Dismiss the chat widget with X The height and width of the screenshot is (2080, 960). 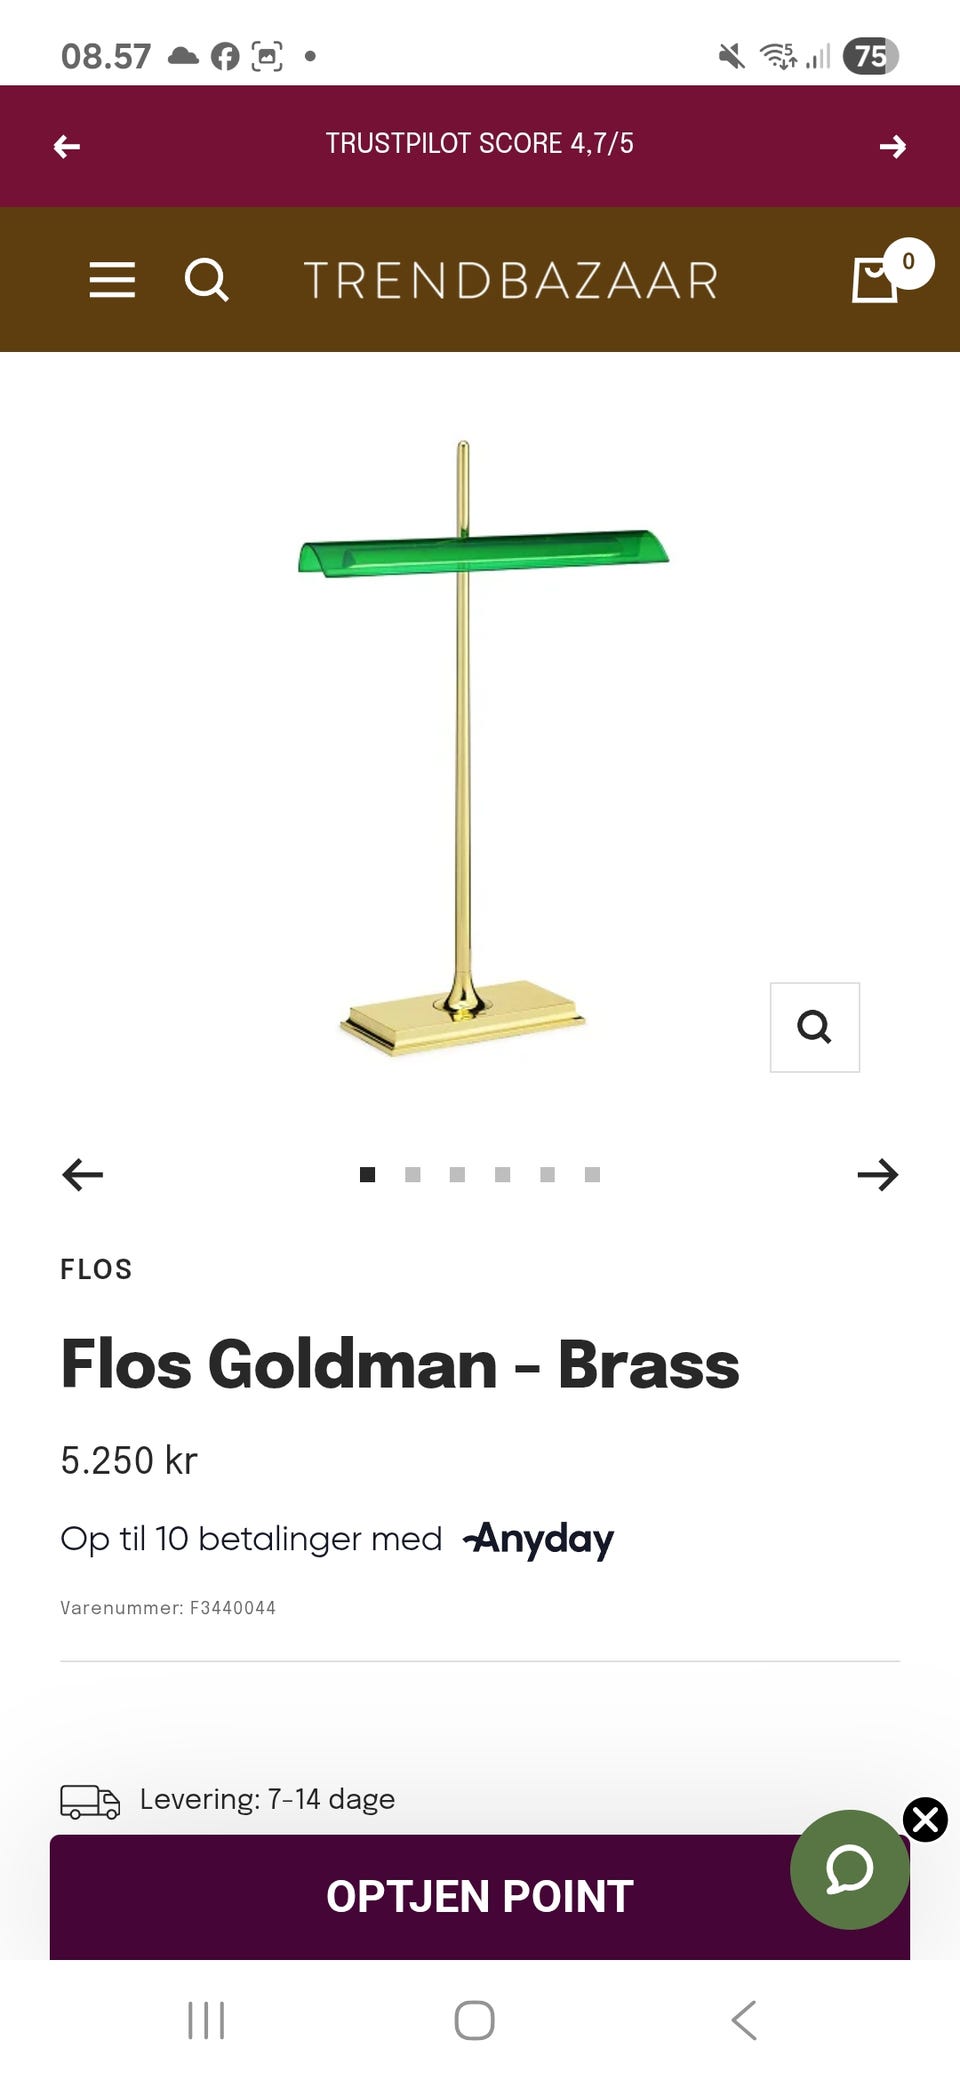tap(926, 1819)
